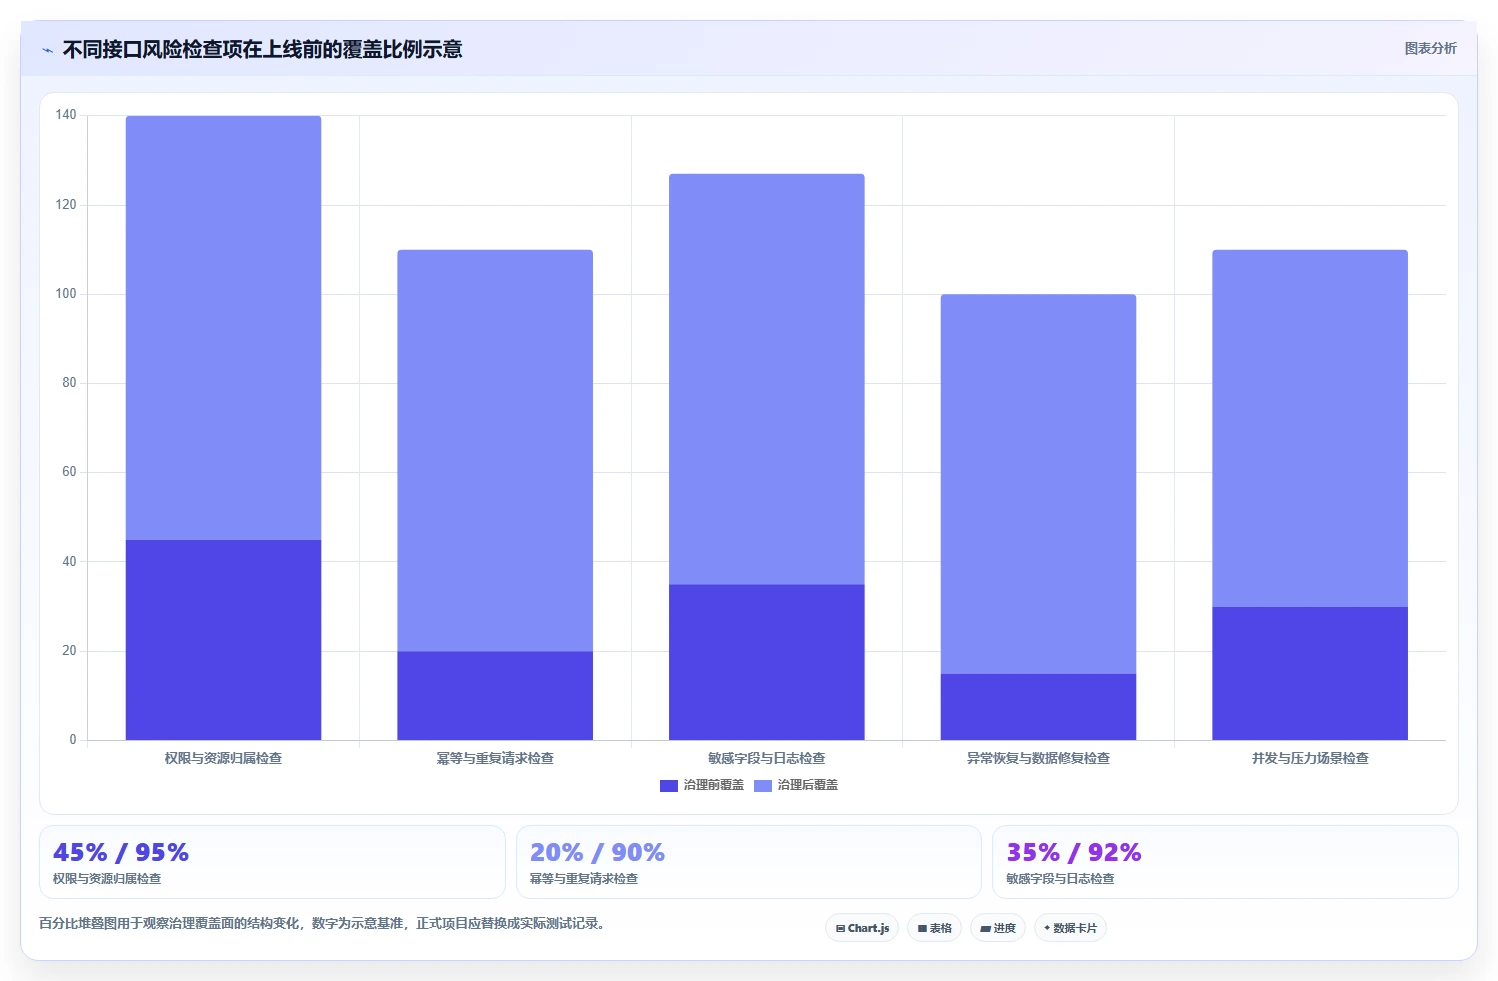
Task: Click the y-axis value 40
Action: click(x=69, y=561)
